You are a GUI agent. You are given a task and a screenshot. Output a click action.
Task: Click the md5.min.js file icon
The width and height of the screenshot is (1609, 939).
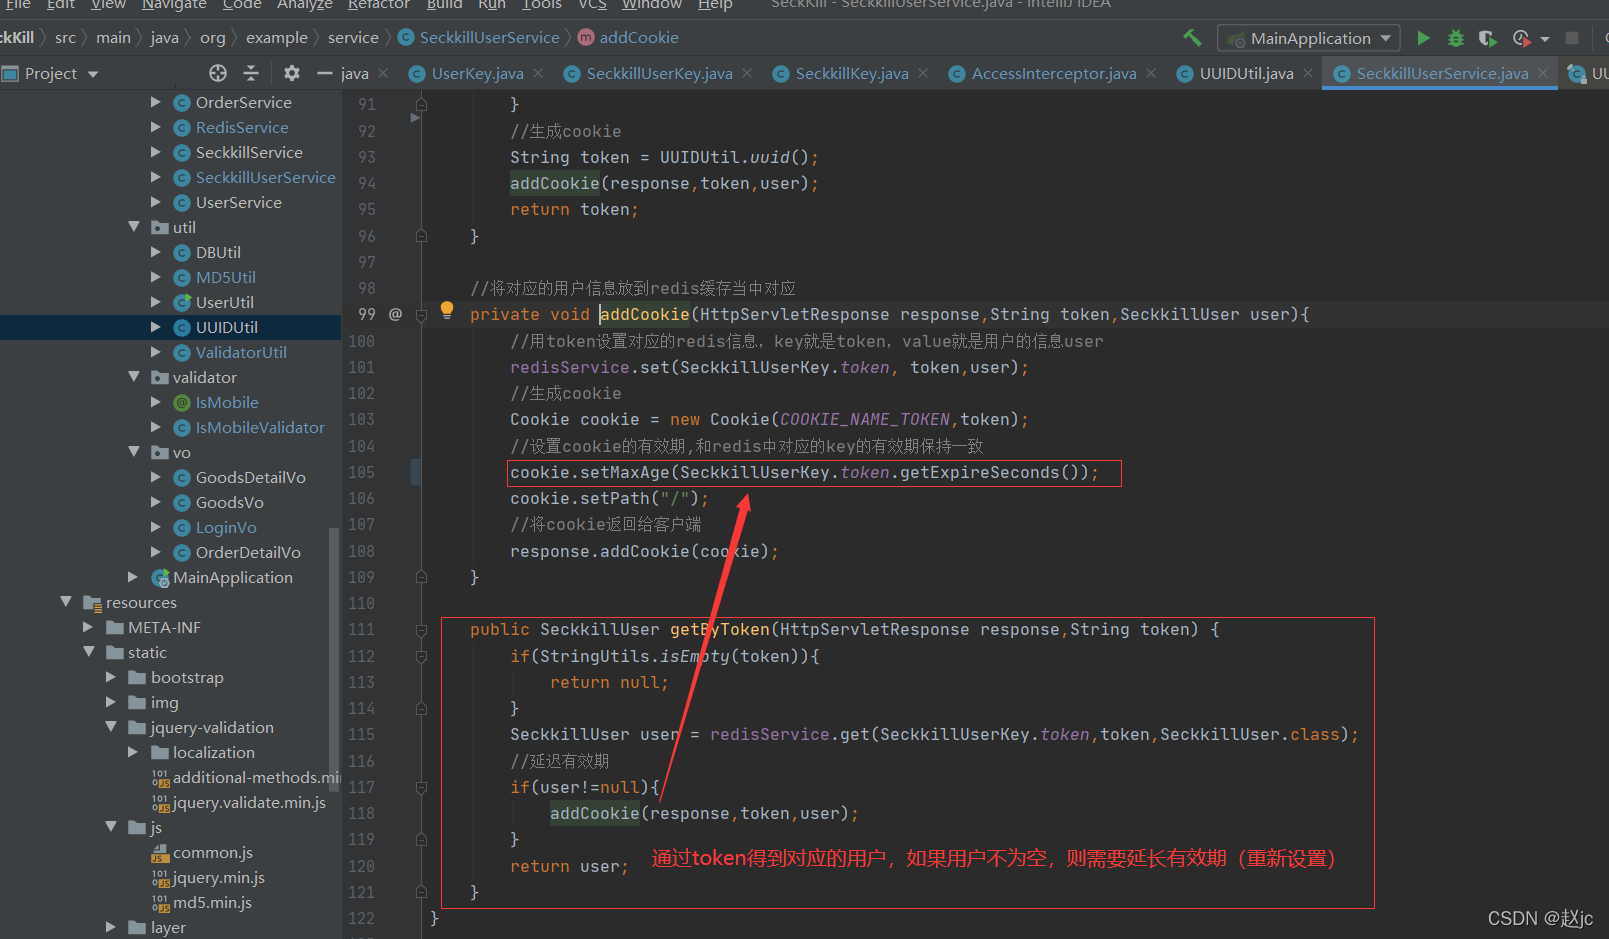pos(160,903)
